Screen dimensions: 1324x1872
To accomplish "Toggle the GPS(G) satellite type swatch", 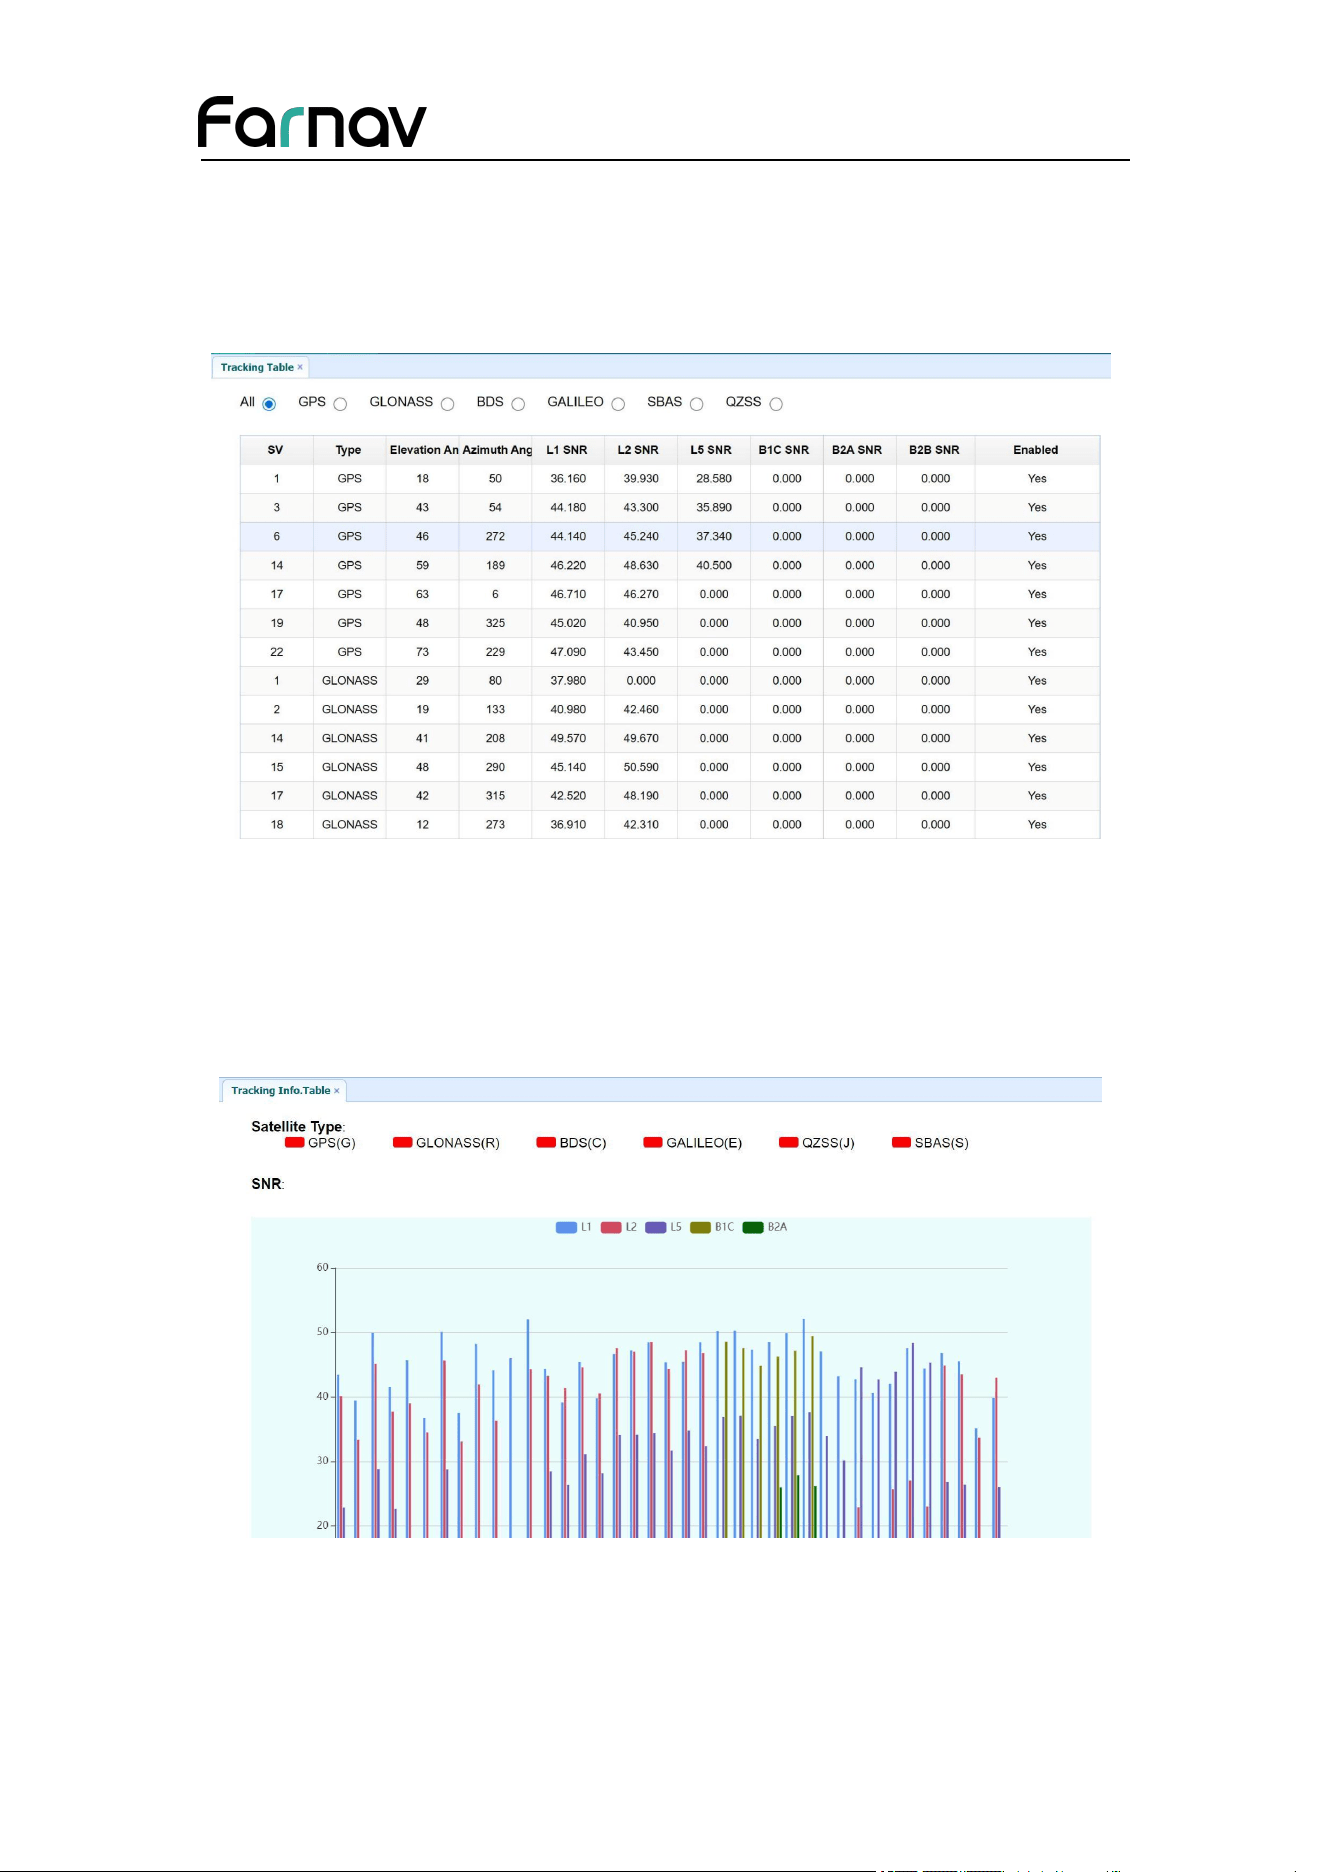I will point(294,1142).
